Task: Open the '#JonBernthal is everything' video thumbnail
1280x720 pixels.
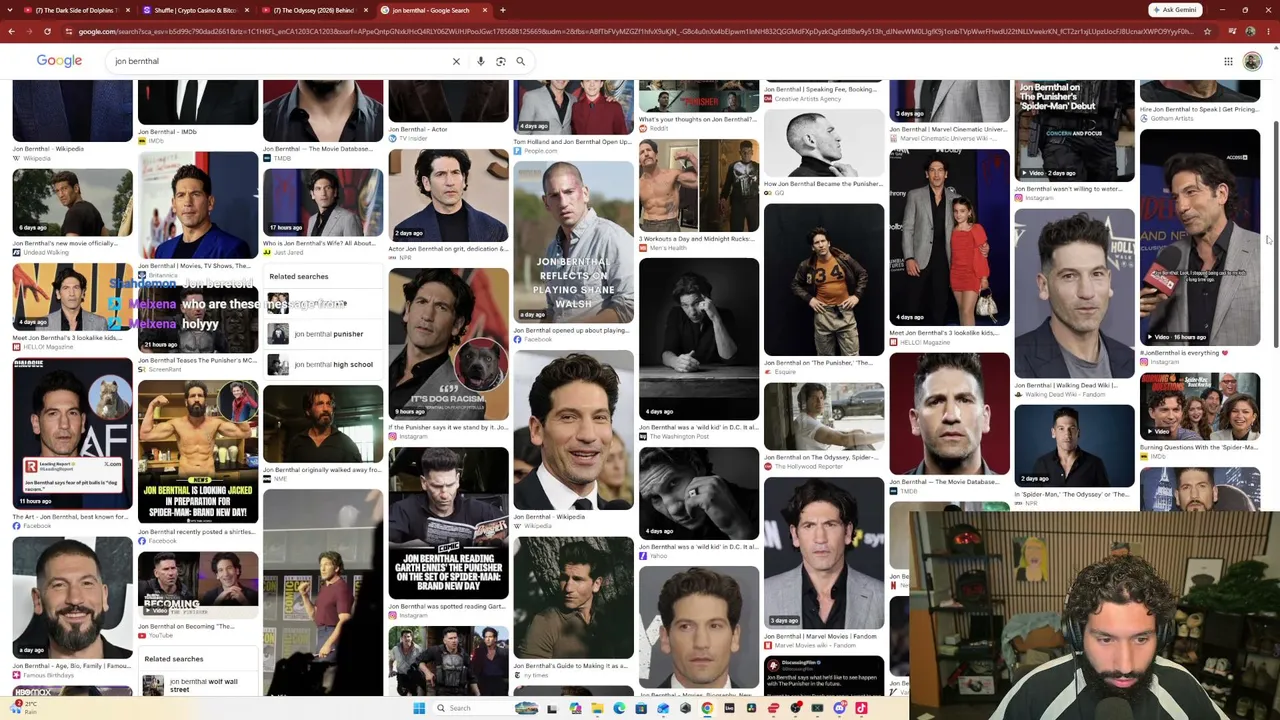Action: [1200, 237]
